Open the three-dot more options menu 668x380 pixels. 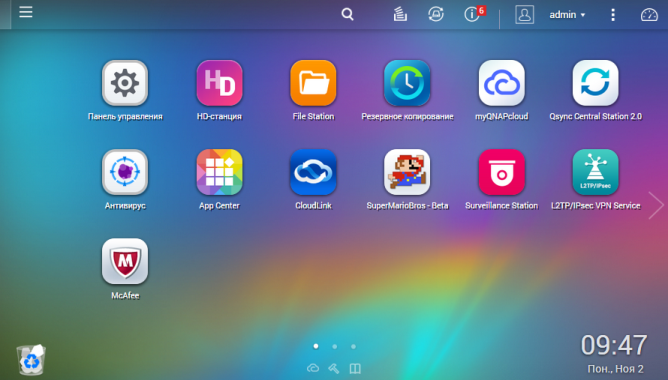(x=613, y=15)
